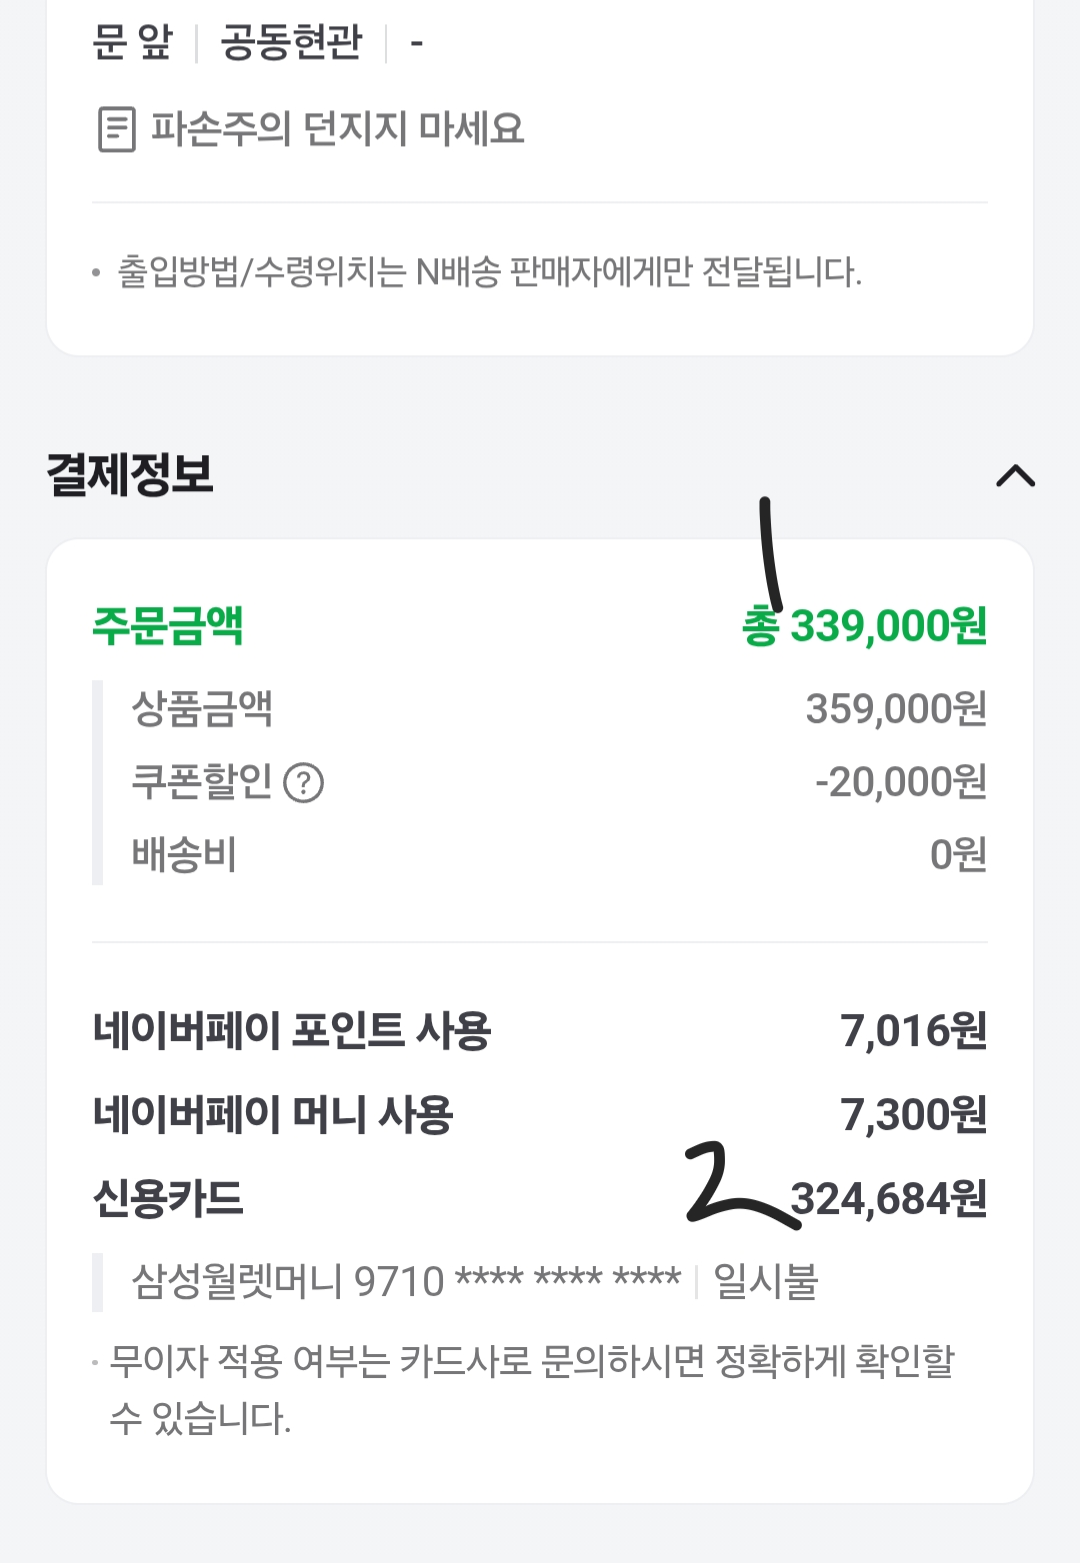The width and height of the screenshot is (1080, 1563).
Task: Tap the 쿠폰할인 help question mark icon
Action: click(x=304, y=783)
